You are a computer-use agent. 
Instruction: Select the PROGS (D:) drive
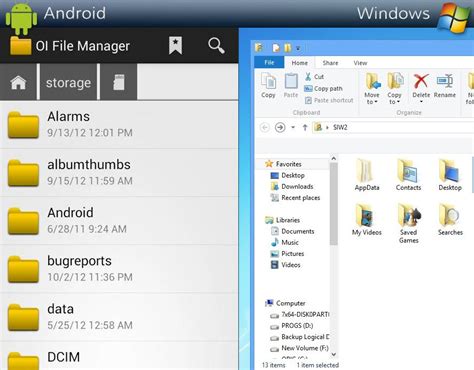coord(292,326)
